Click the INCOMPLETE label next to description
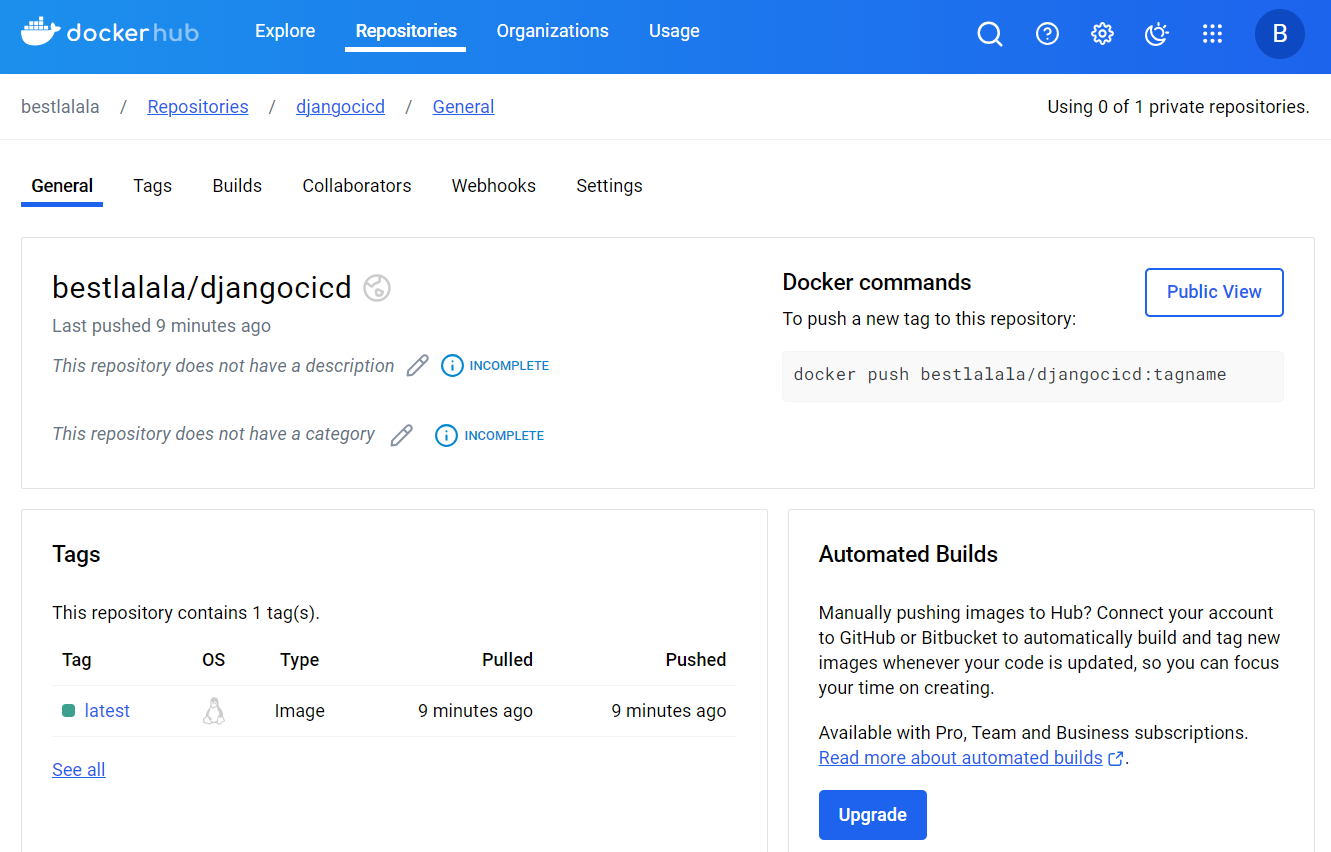This screenshot has width=1331, height=852. click(509, 366)
